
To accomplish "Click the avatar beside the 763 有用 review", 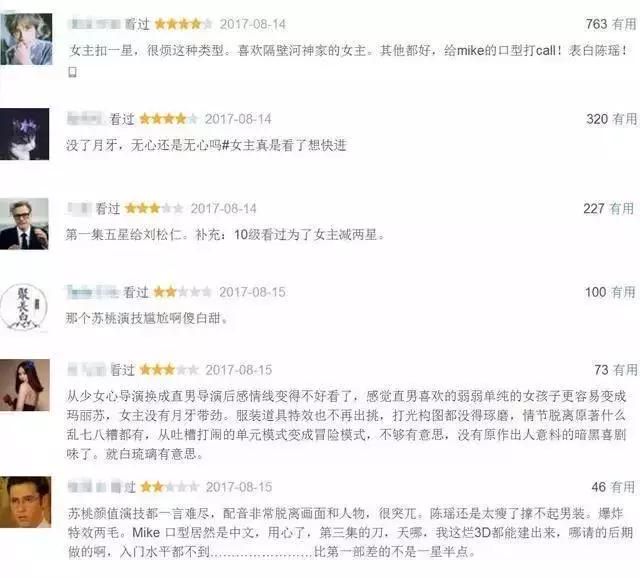I will [x=26, y=39].
